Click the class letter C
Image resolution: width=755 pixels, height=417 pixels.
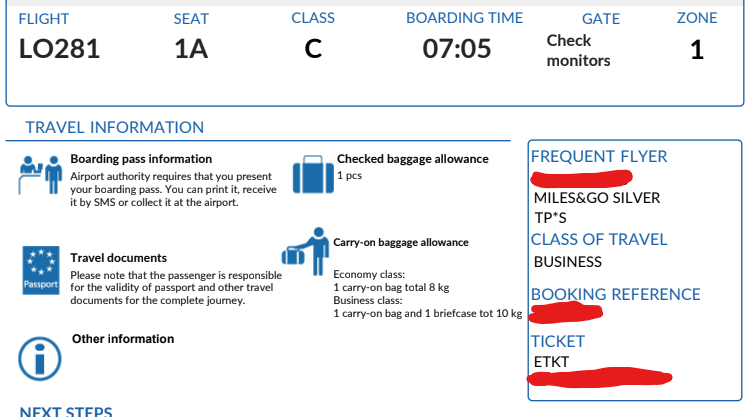point(313,49)
